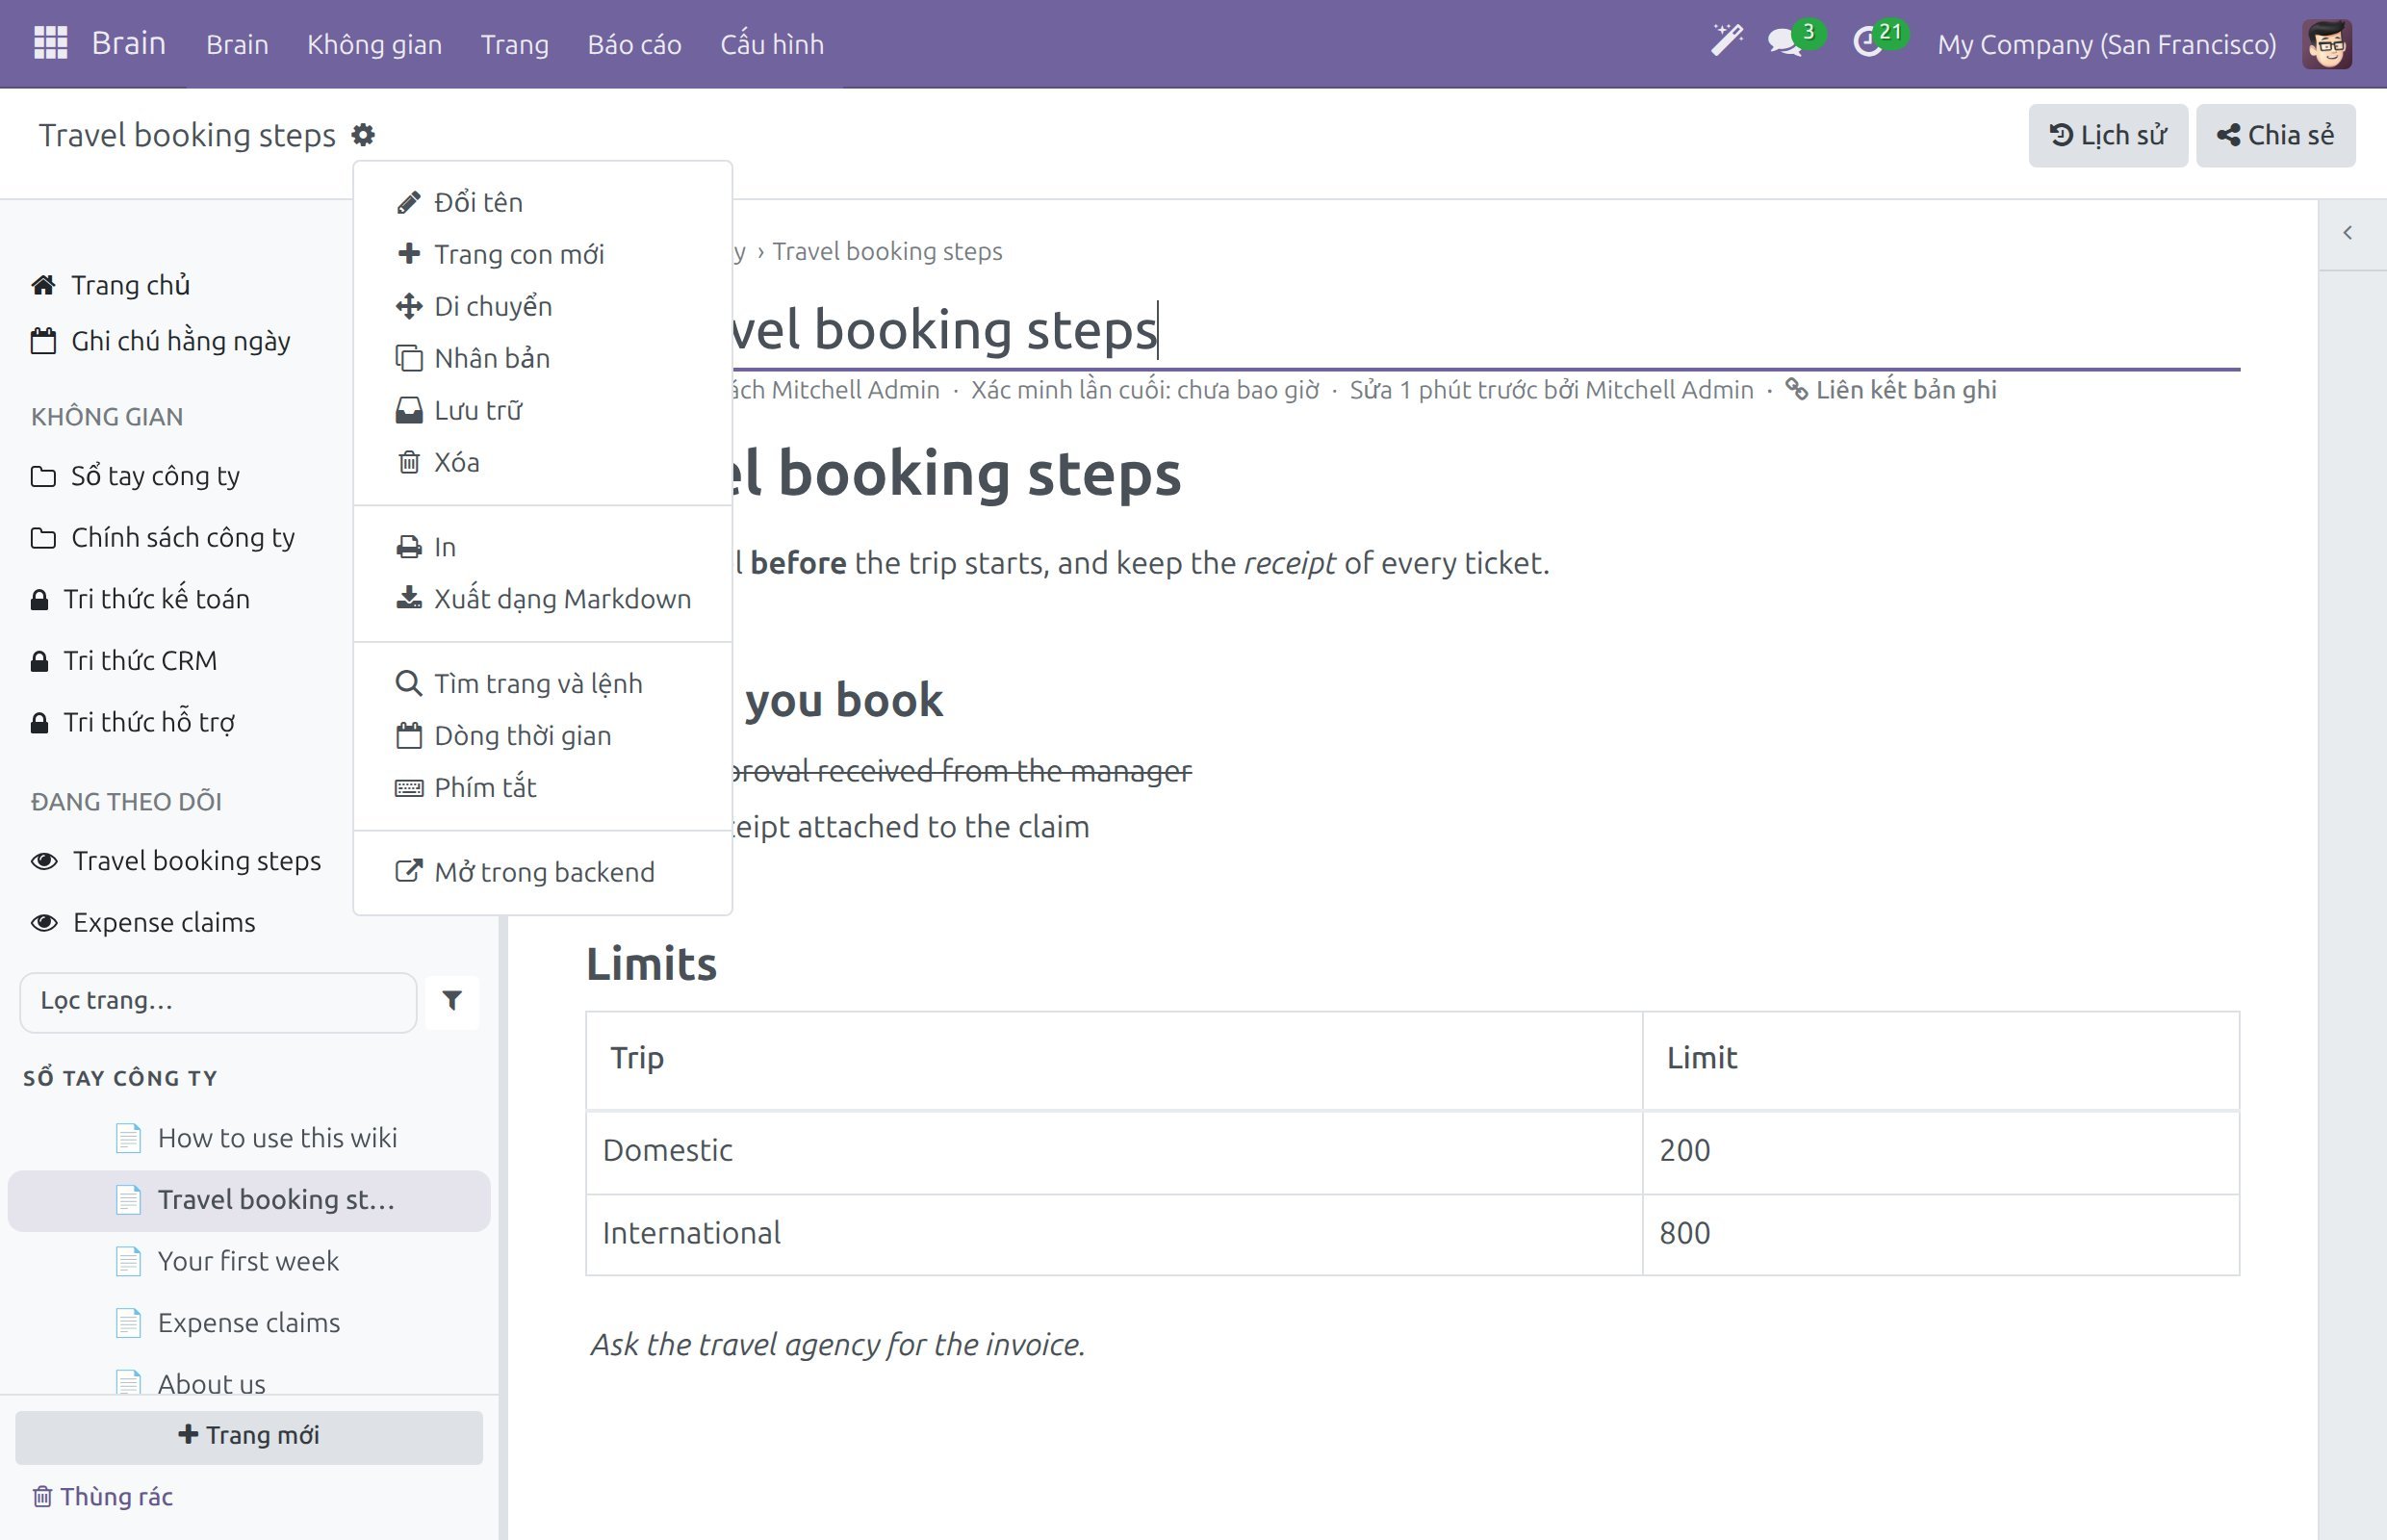2387x1540 pixels.
Task: Open the user avatar menu
Action: point(2326,44)
